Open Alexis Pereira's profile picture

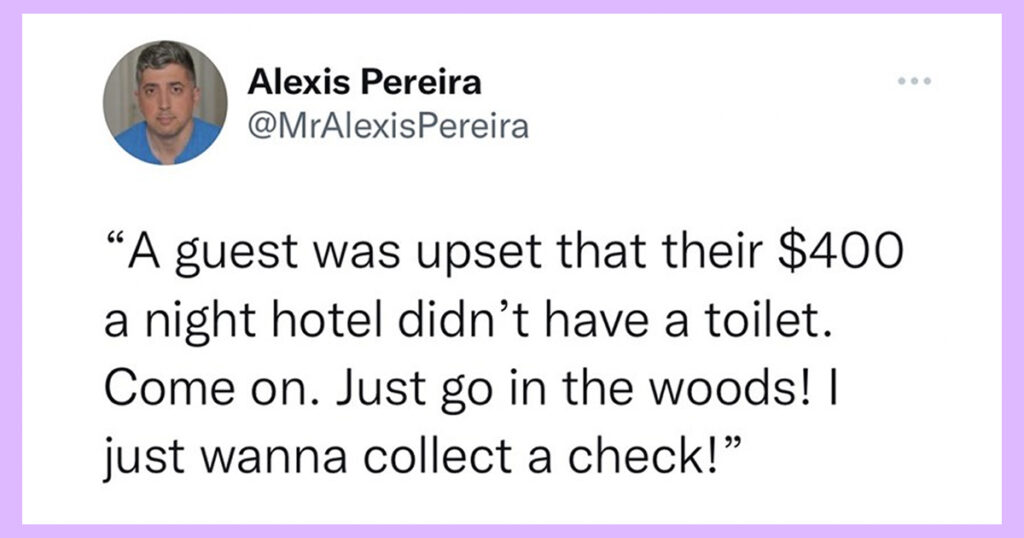(x=165, y=103)
